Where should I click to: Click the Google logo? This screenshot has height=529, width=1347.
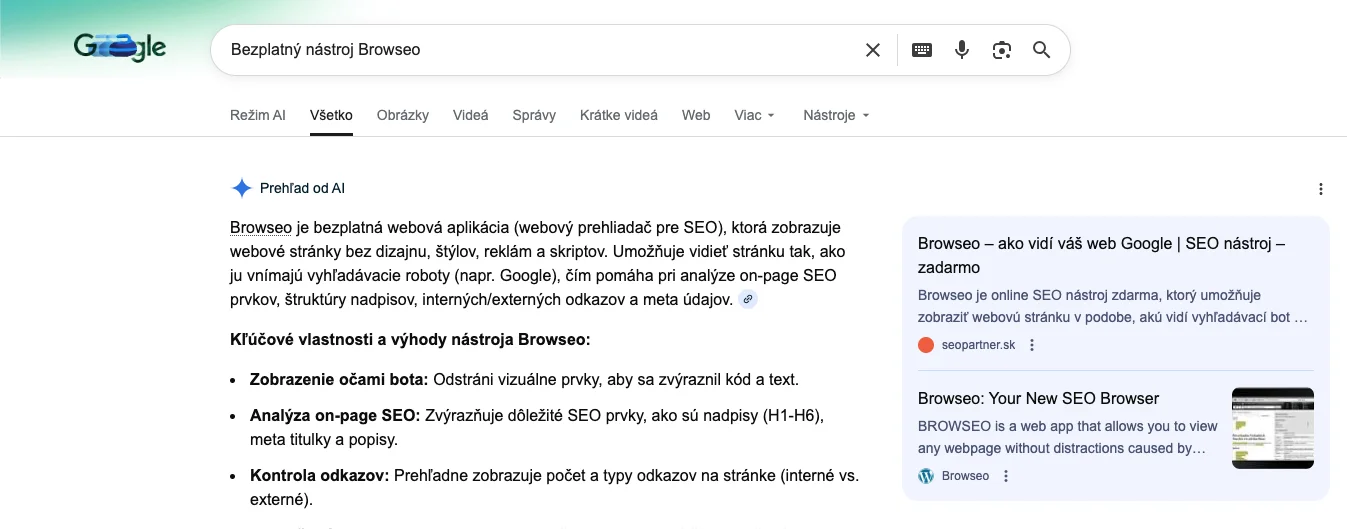(x=120, y=48)
